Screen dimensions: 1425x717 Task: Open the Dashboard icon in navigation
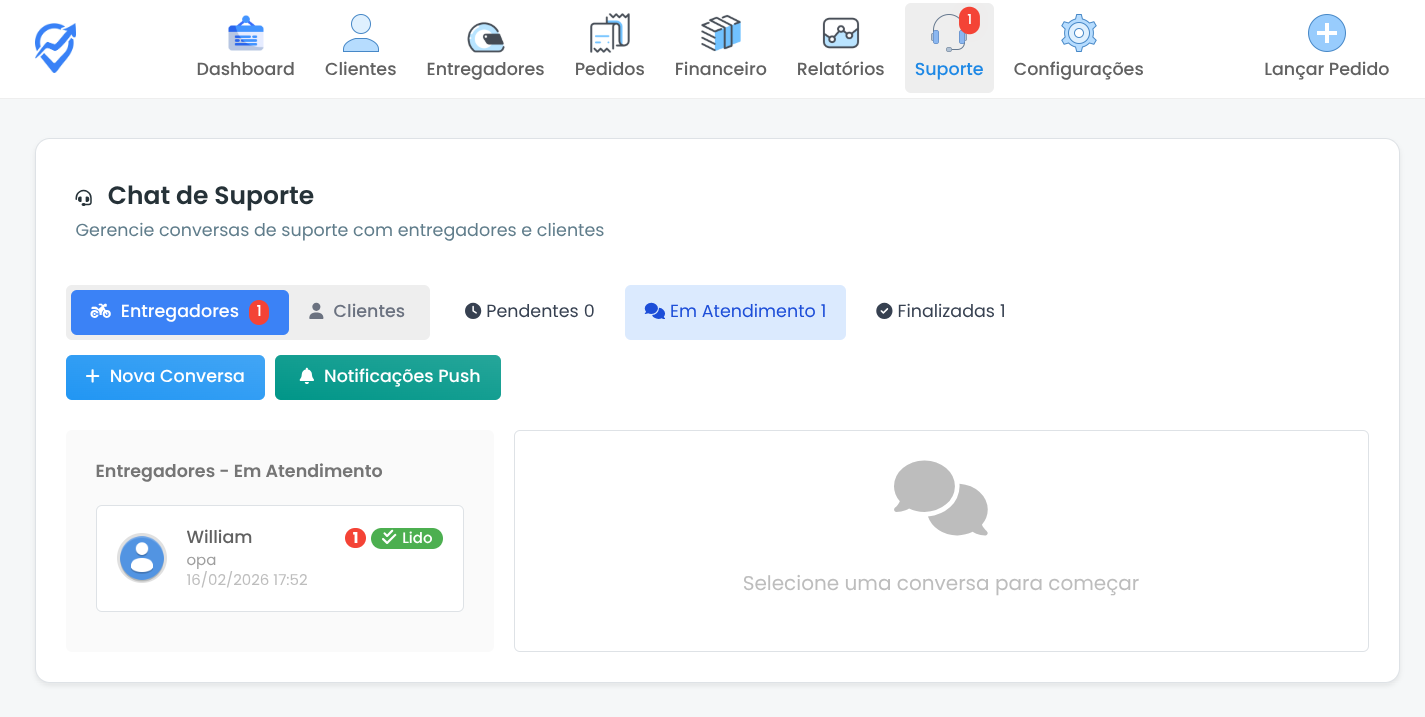(245, 34)
